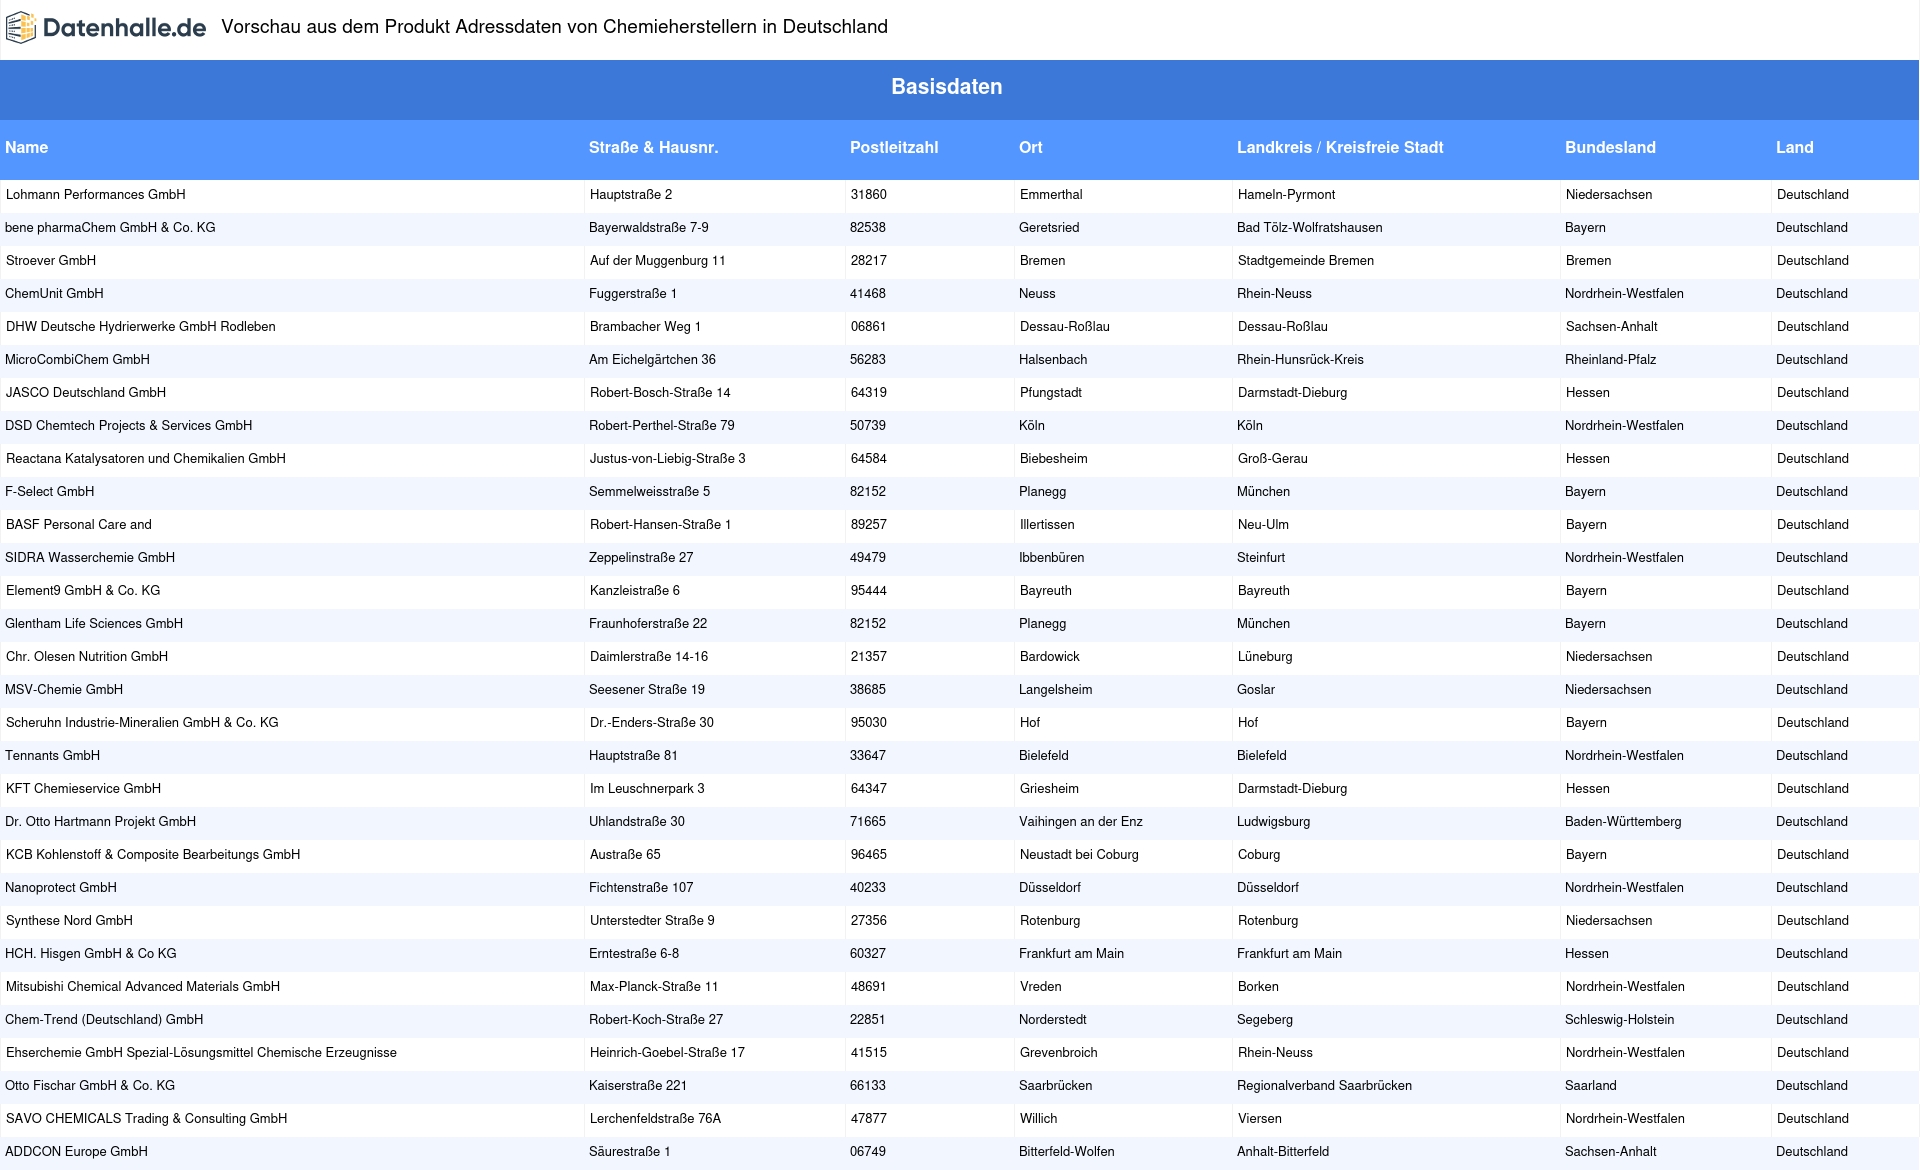Click the Name column header
The width and height of the screenshot is (1920, 1170).
(26, 147)
